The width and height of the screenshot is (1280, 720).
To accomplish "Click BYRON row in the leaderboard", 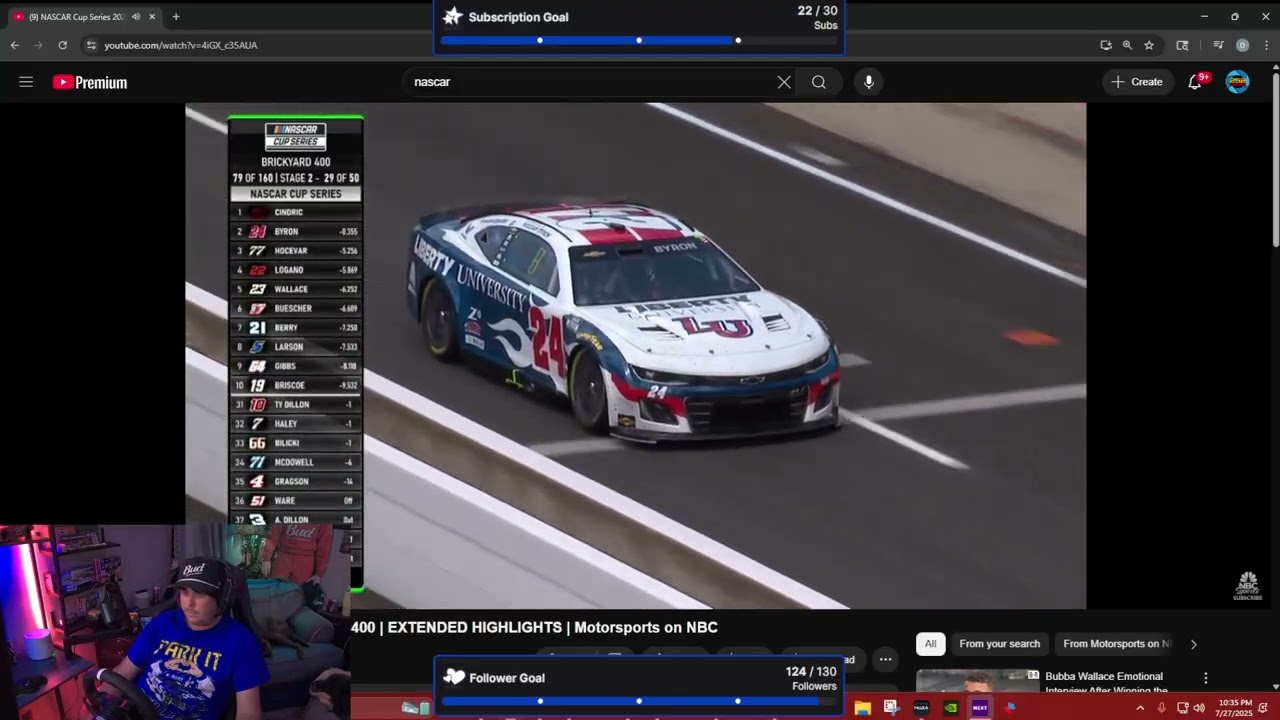I will click(x=296, y=231).
